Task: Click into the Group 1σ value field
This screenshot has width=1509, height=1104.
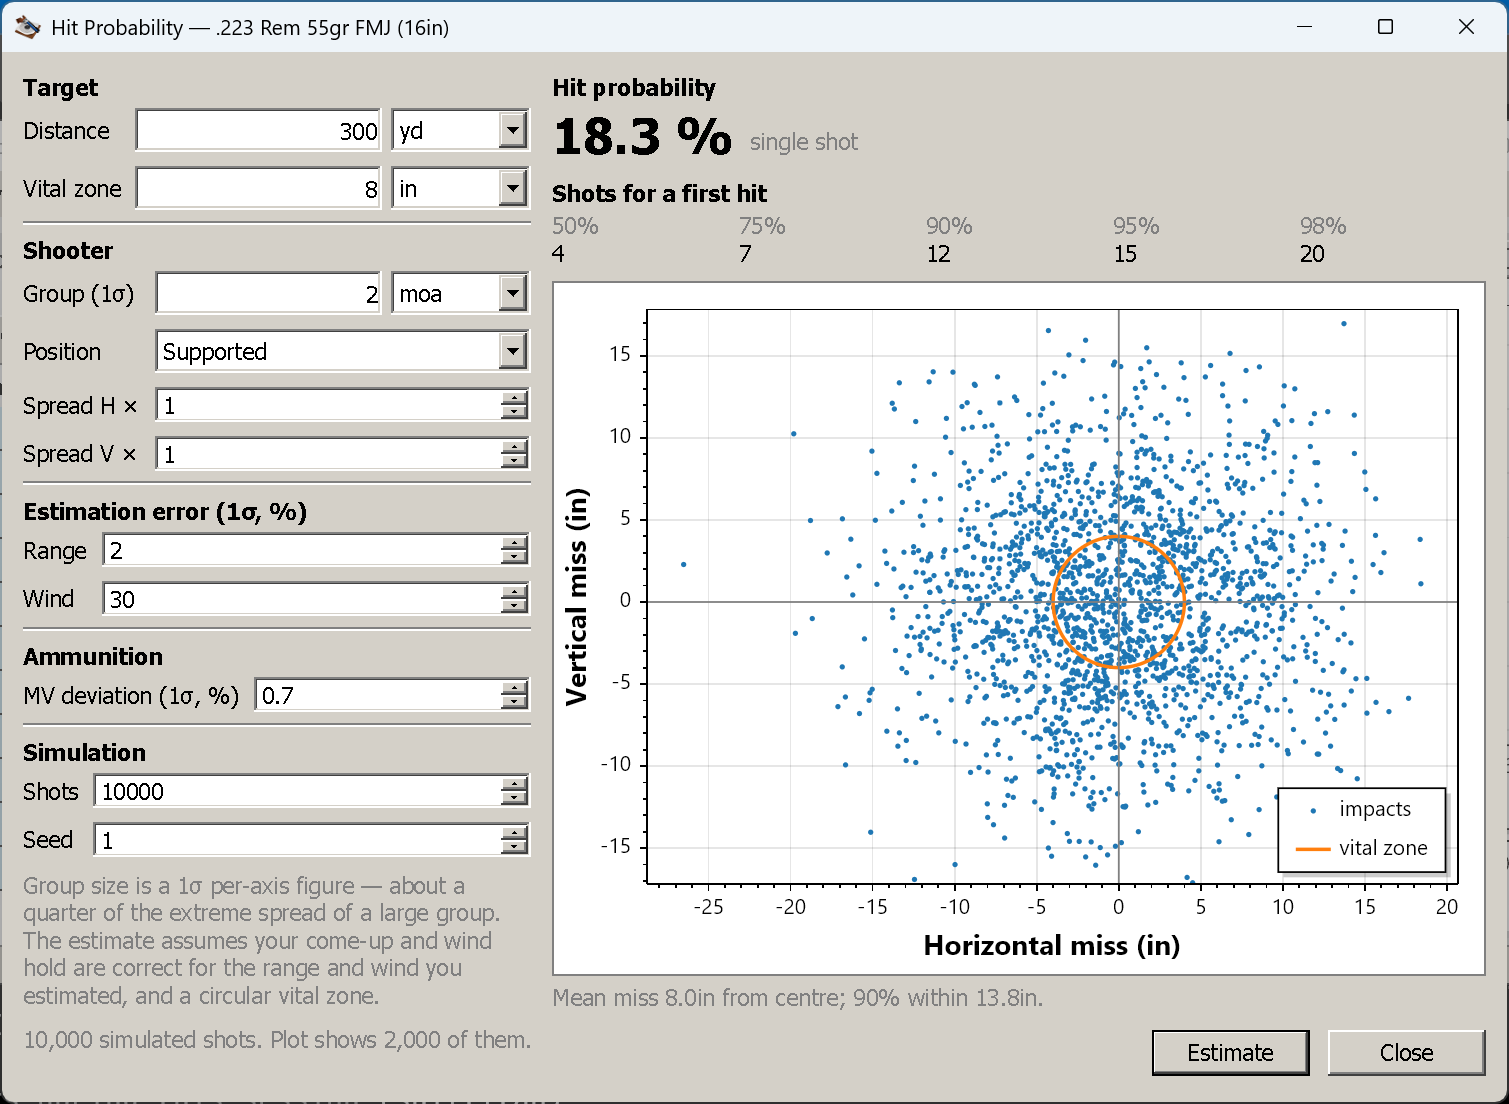Action: [x=268, y=293]
